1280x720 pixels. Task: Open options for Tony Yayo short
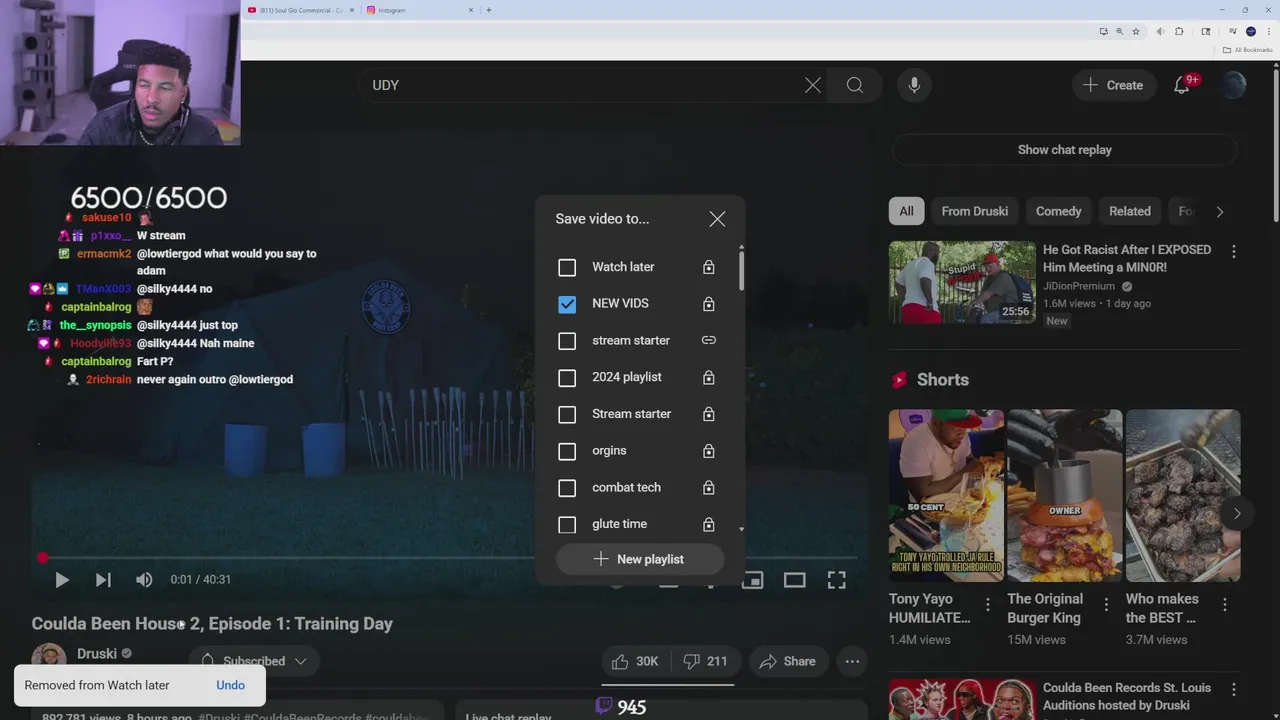pyautogui.click(x=987, y=604)
